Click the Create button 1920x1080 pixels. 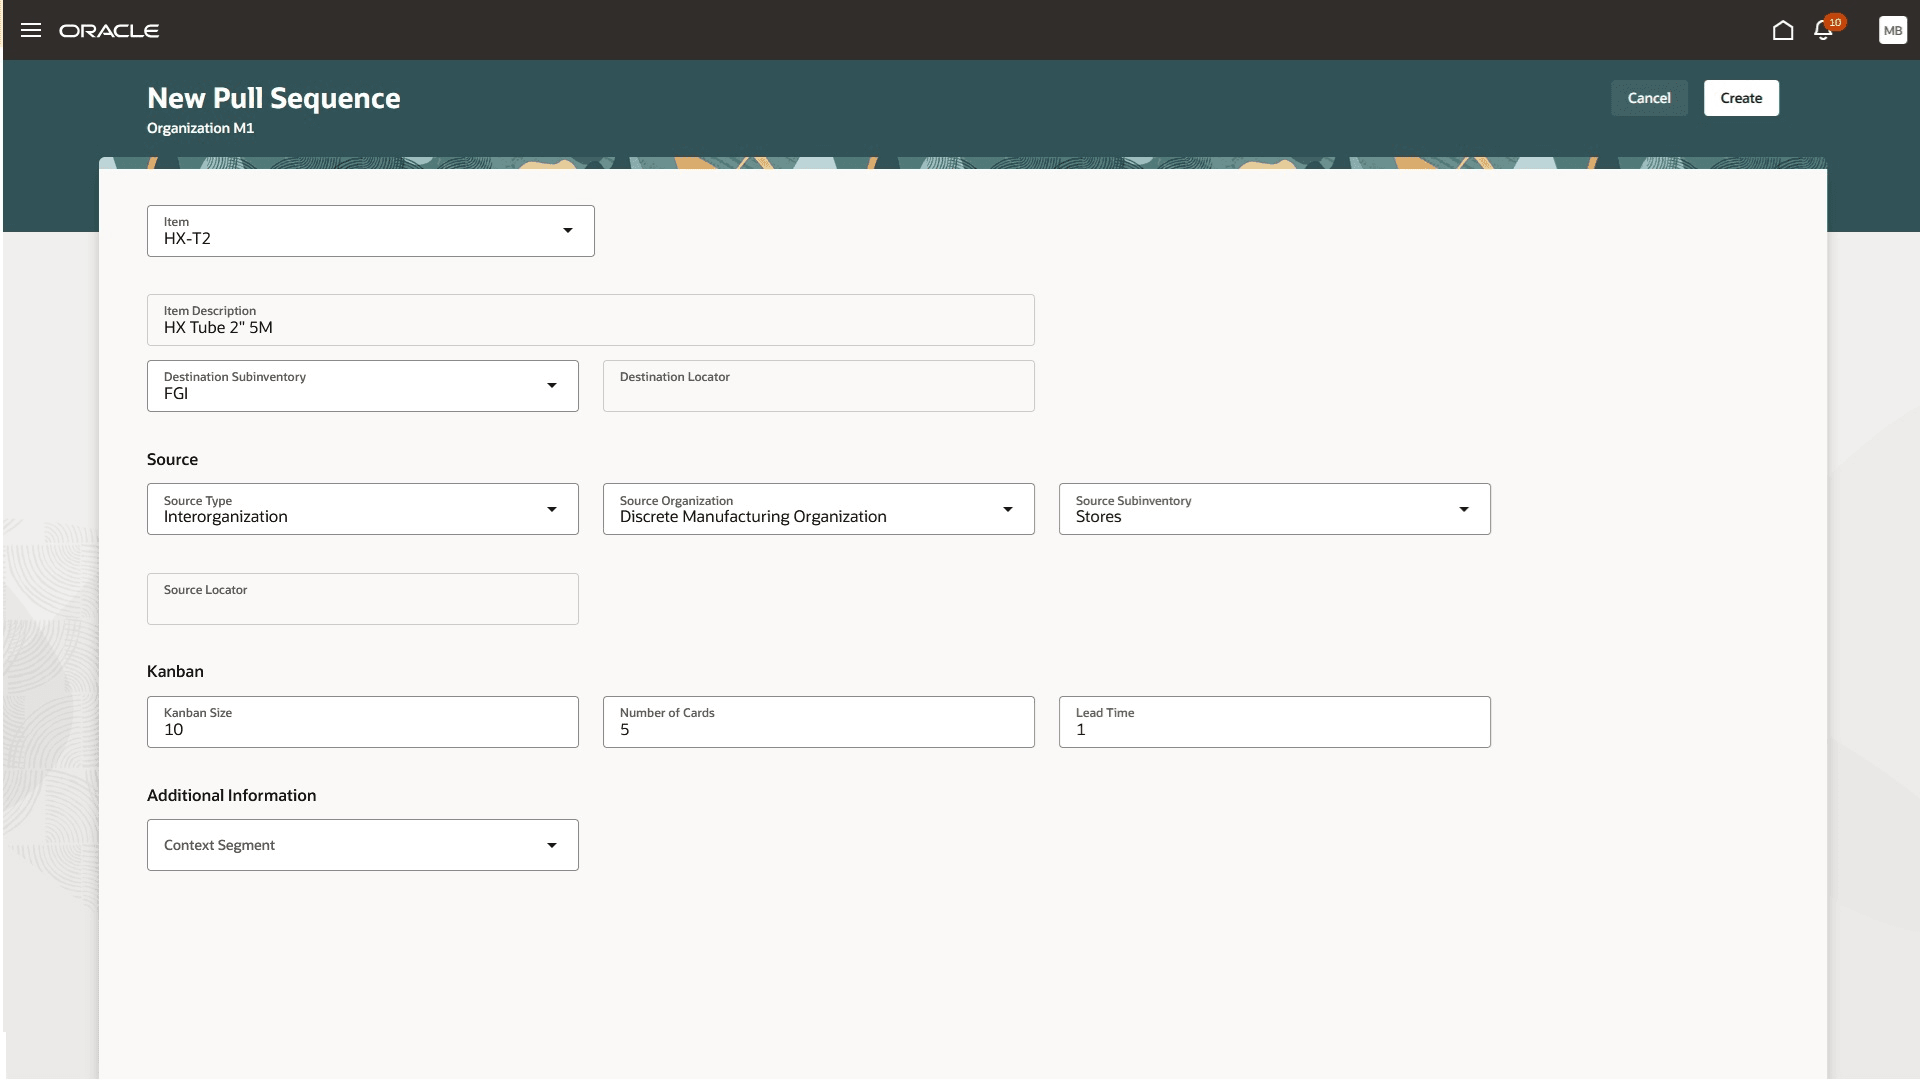[1740, 98]
